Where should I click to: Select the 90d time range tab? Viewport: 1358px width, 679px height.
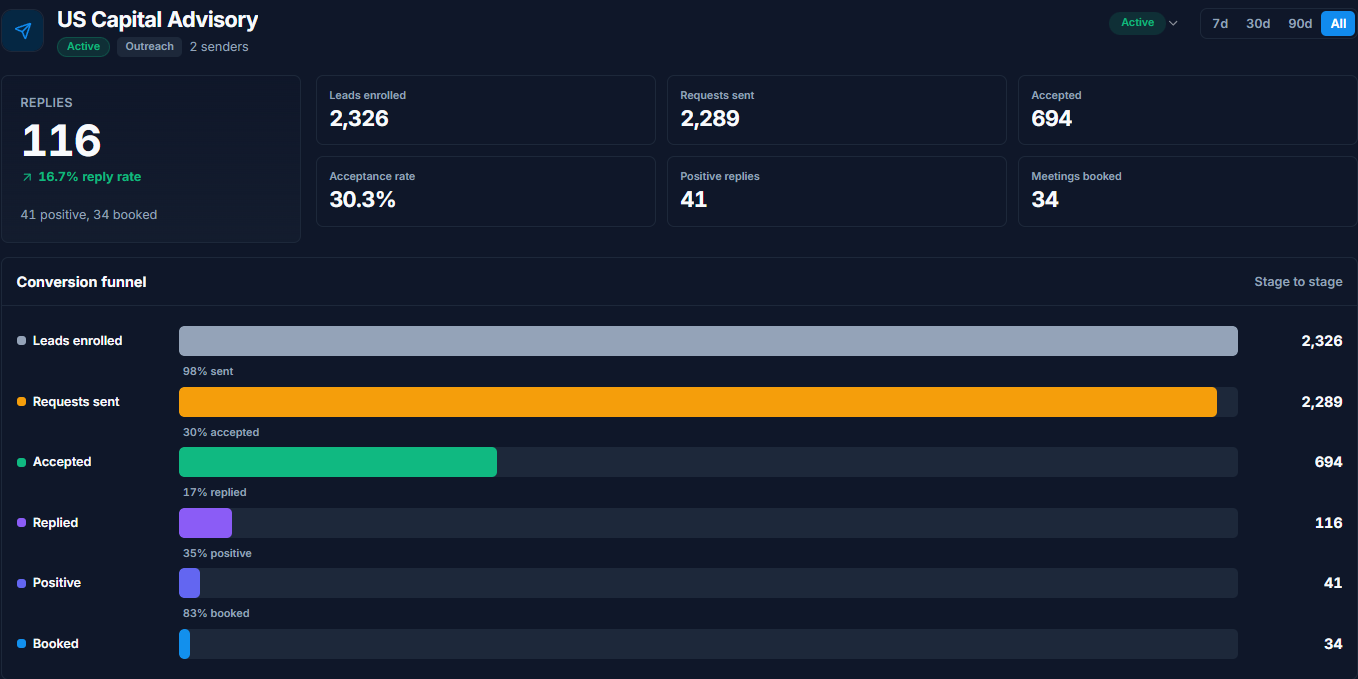tap(1300, 23)
